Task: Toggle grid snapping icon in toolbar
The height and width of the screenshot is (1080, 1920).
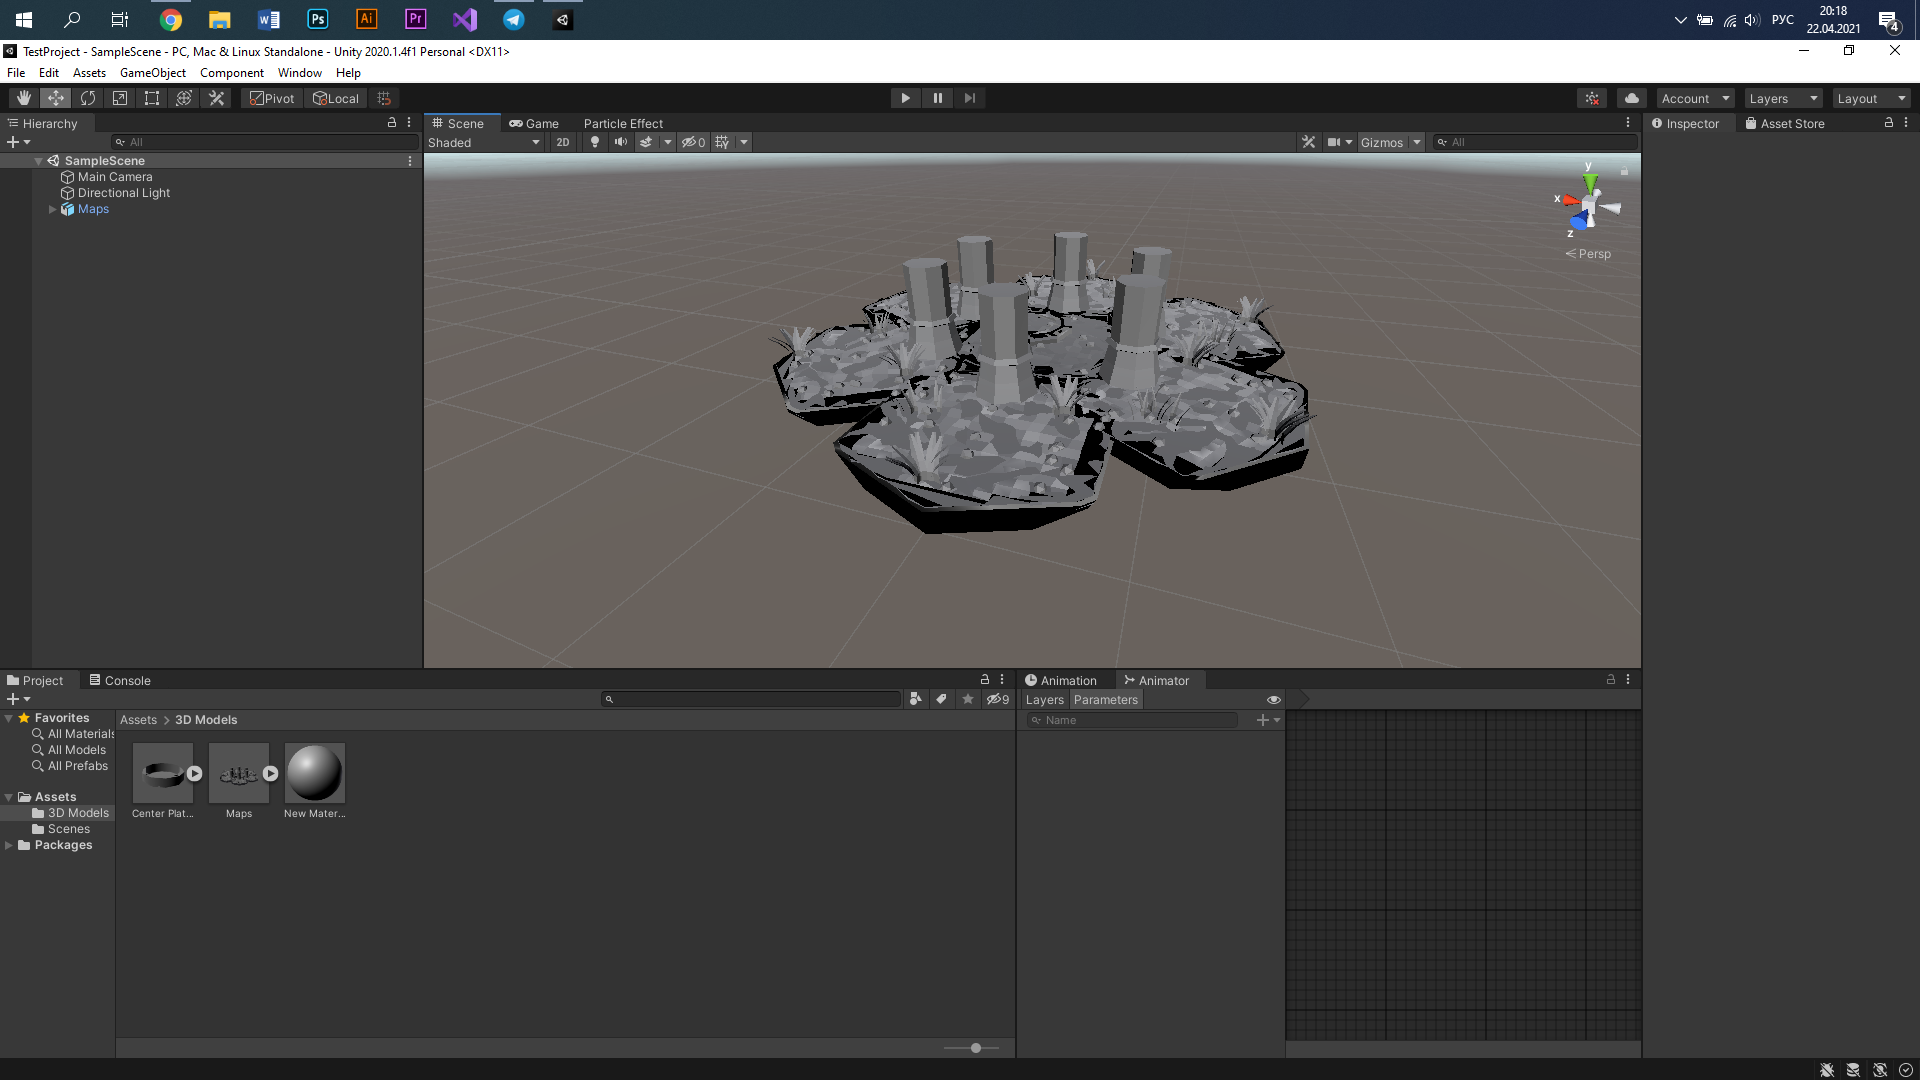Action: coord(384,98)
